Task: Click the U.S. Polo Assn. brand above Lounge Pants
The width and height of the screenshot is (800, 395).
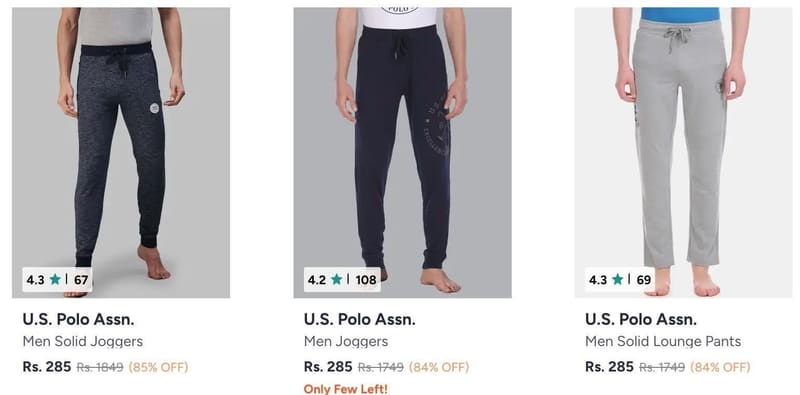Action: (641, 319)
